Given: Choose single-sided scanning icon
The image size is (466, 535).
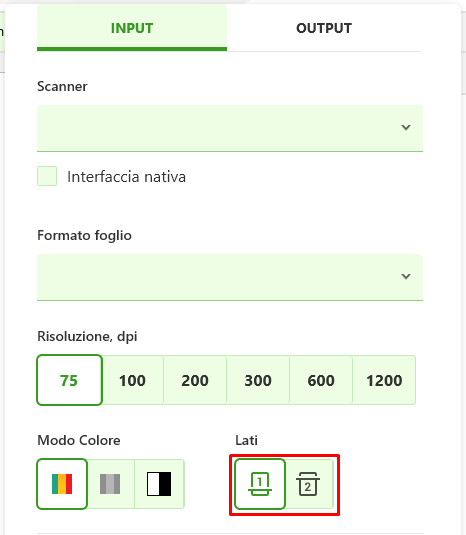Looking at the screenshot, I should point(260,484).
